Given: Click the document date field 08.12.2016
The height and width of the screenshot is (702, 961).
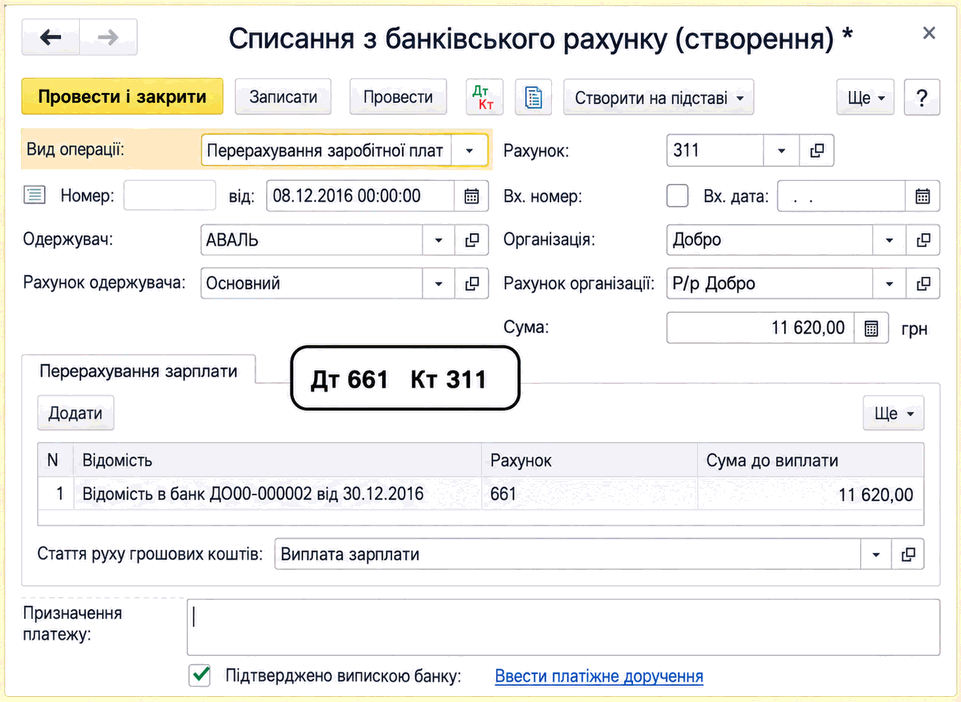Looking at the screenshot, I should [360, 196].
